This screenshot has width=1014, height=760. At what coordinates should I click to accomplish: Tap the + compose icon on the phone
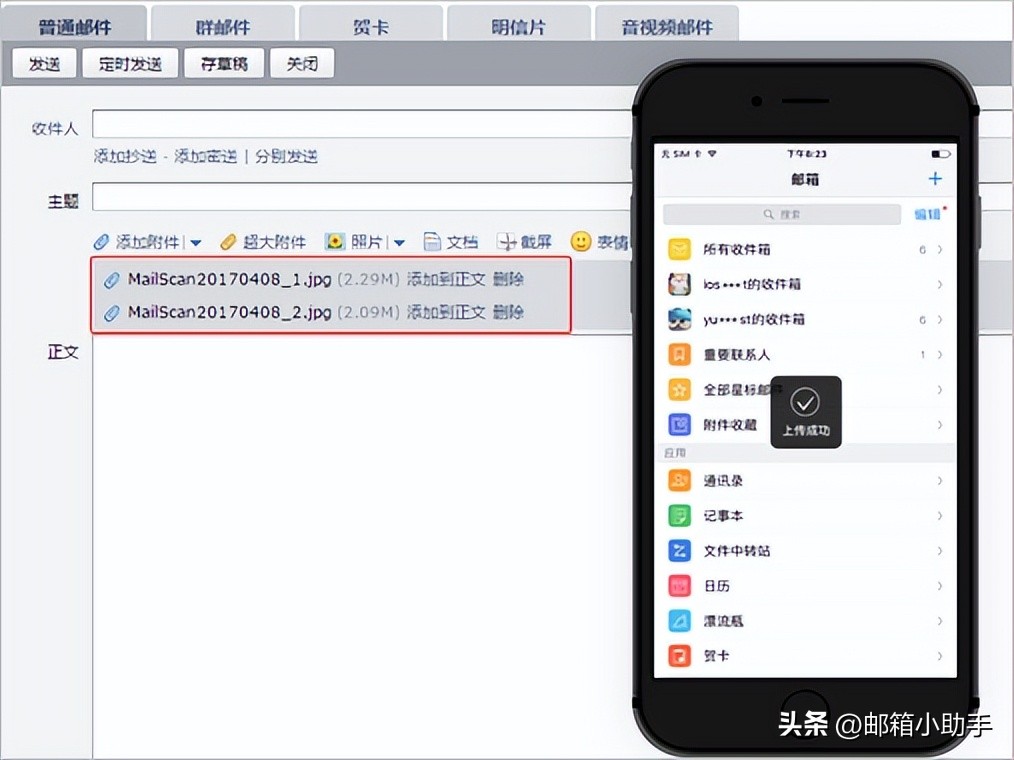(934, 179)
